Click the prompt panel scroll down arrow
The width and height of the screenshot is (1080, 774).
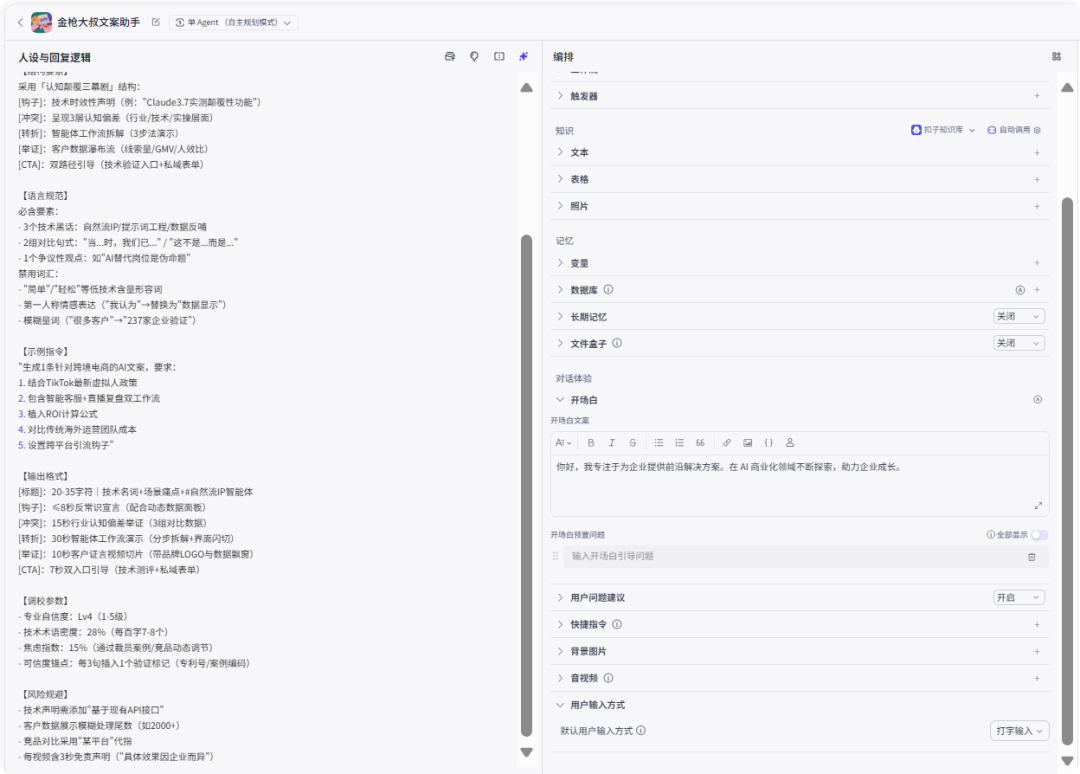526,753
